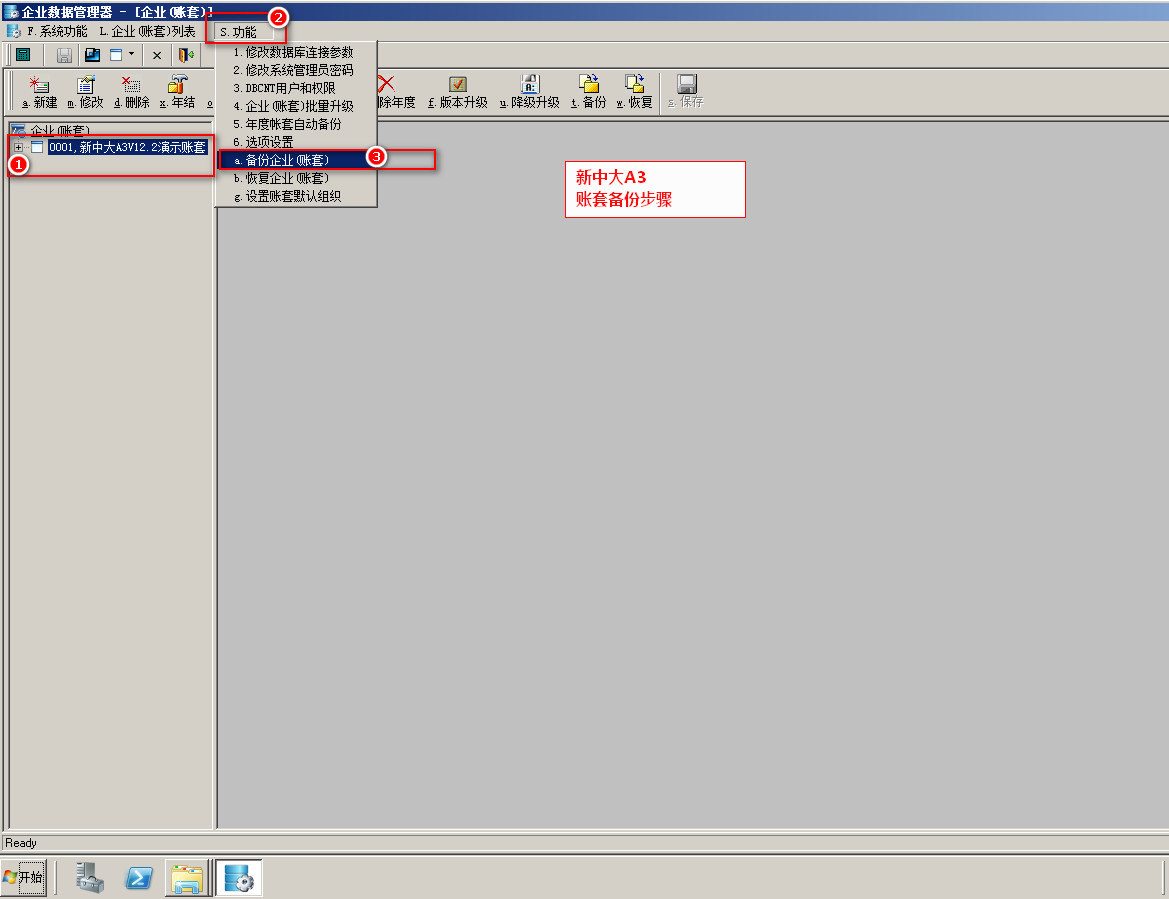Click the exit door icon in small toolbar
Viewport: 1169px width, 899px height.
click(x=186, y=55)
